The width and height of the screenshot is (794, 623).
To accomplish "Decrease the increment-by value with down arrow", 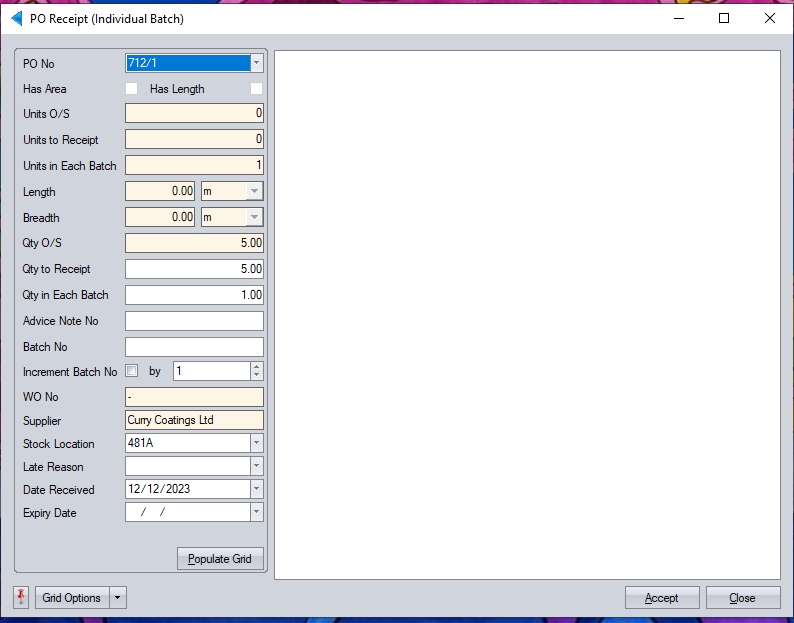I will [x=256, y=376].
